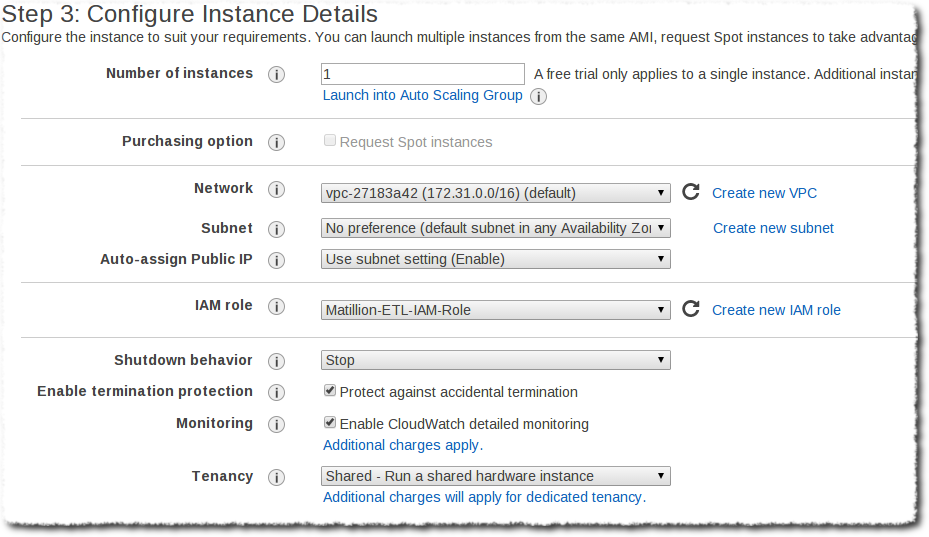The width and height of the screenshot is (929, 537).
Task: Expand the Shutdown behavior dropdown
Action: (x=496, y=360)
